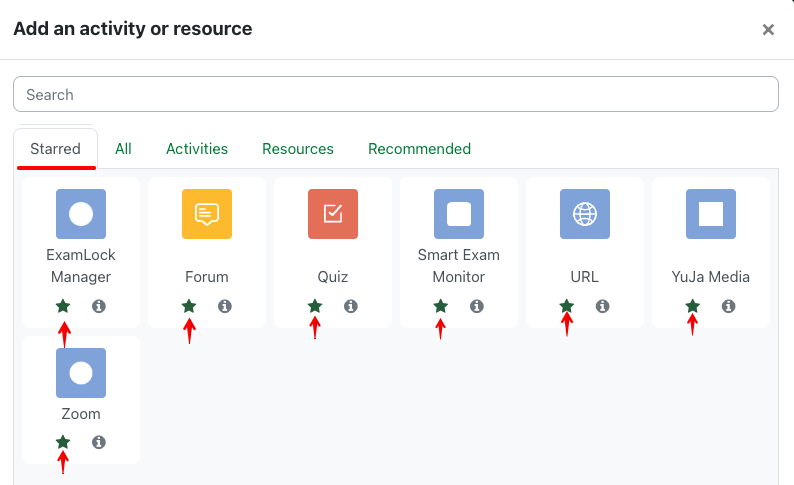
Task: Open the Zoom activity icon
Action: [81, 373]
